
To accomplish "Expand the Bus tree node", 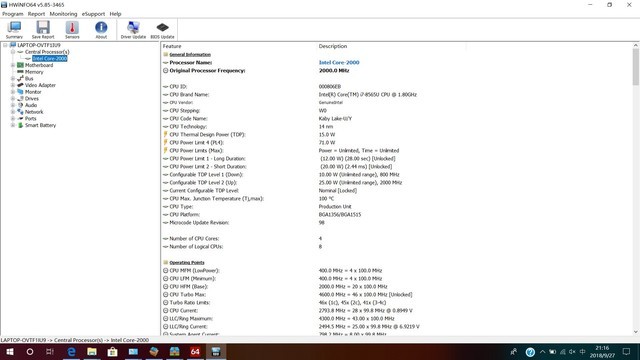I will (13, 78).
